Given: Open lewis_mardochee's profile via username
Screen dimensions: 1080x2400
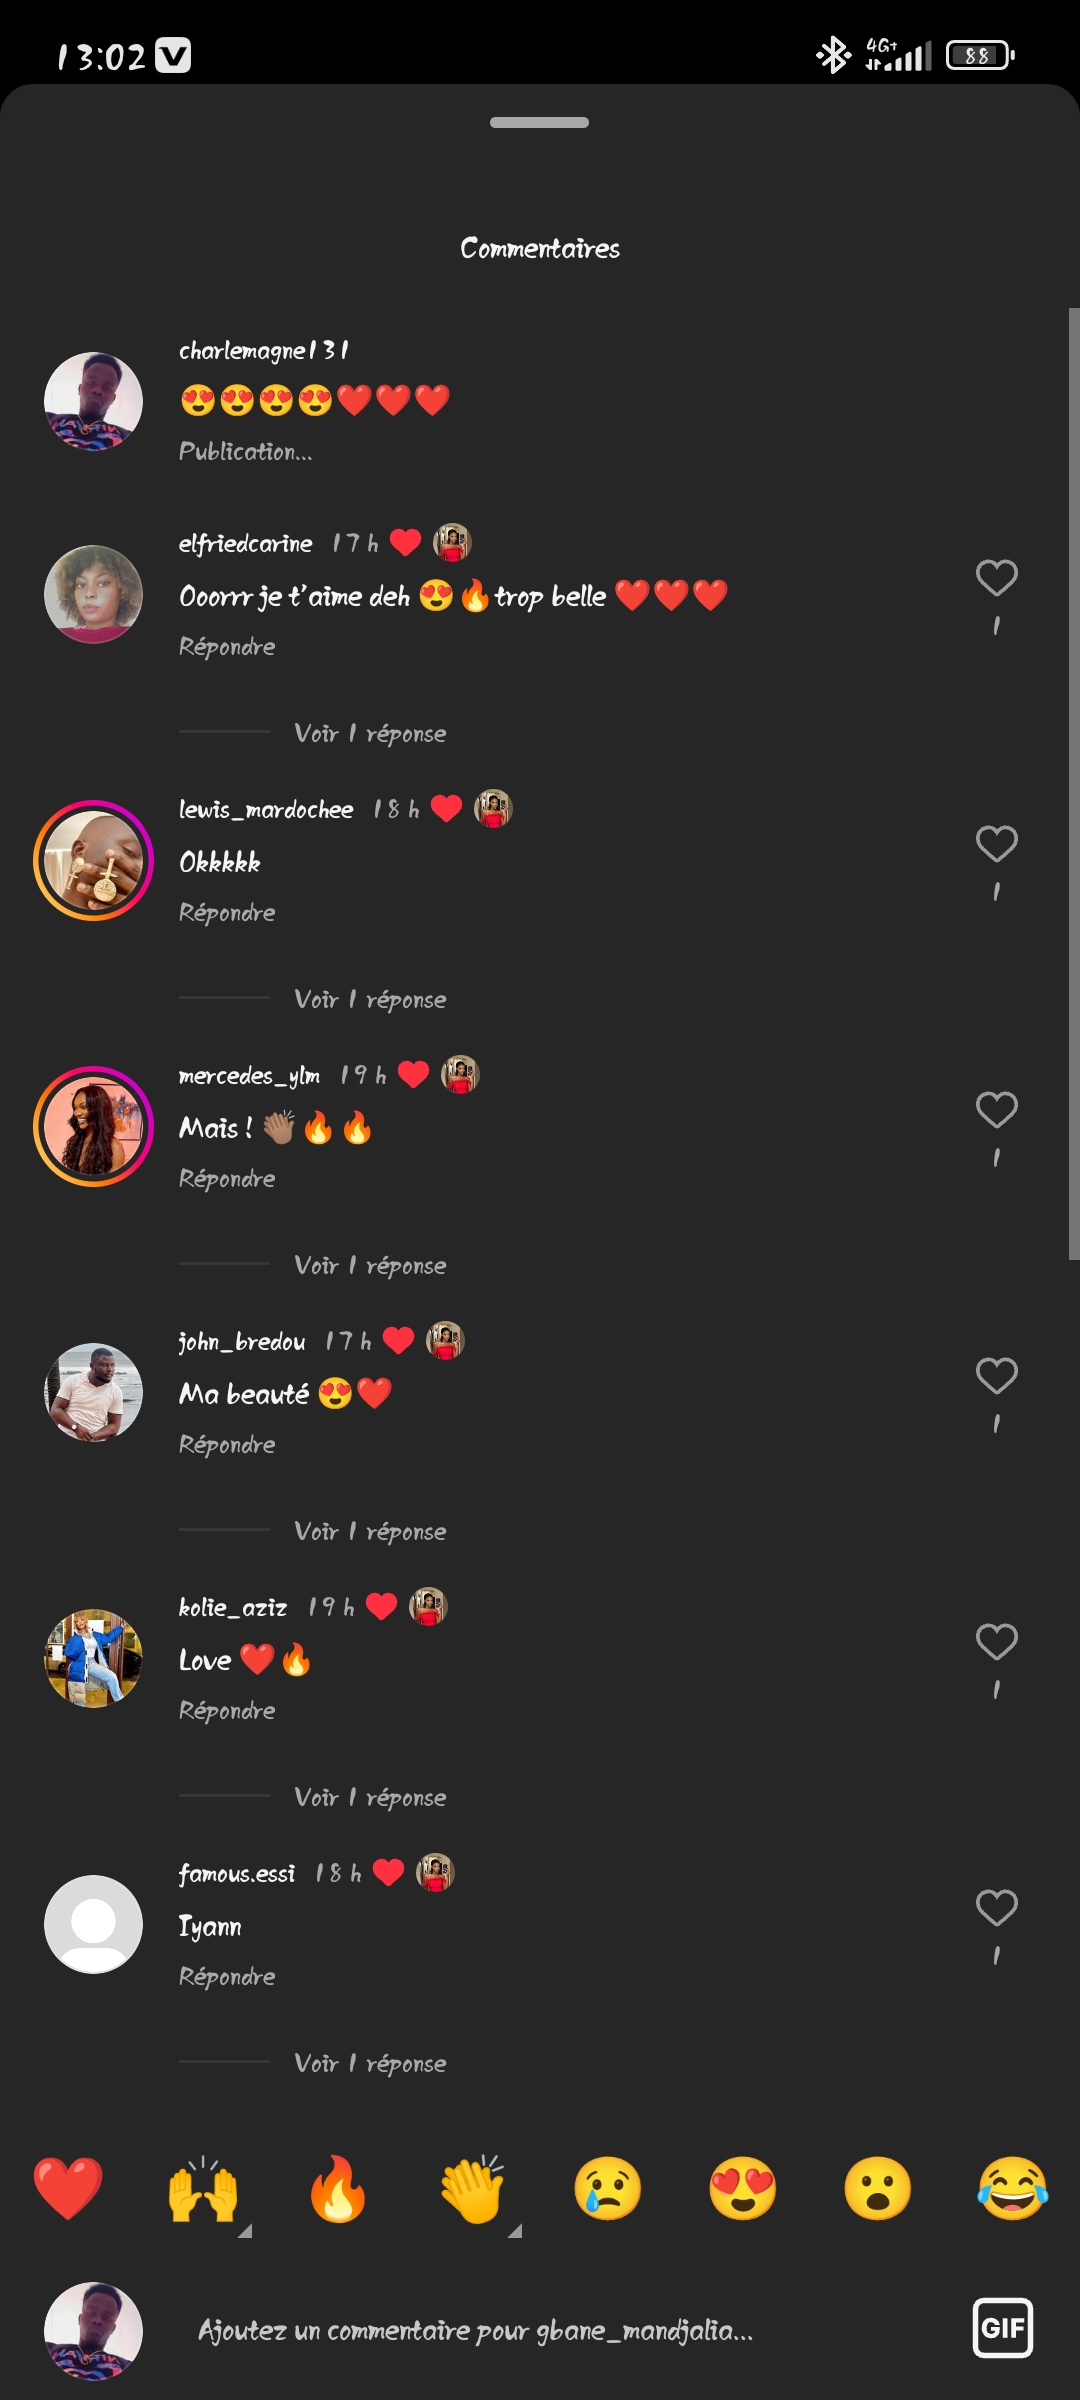Looking at the screenshot, I should pos(266,809).
